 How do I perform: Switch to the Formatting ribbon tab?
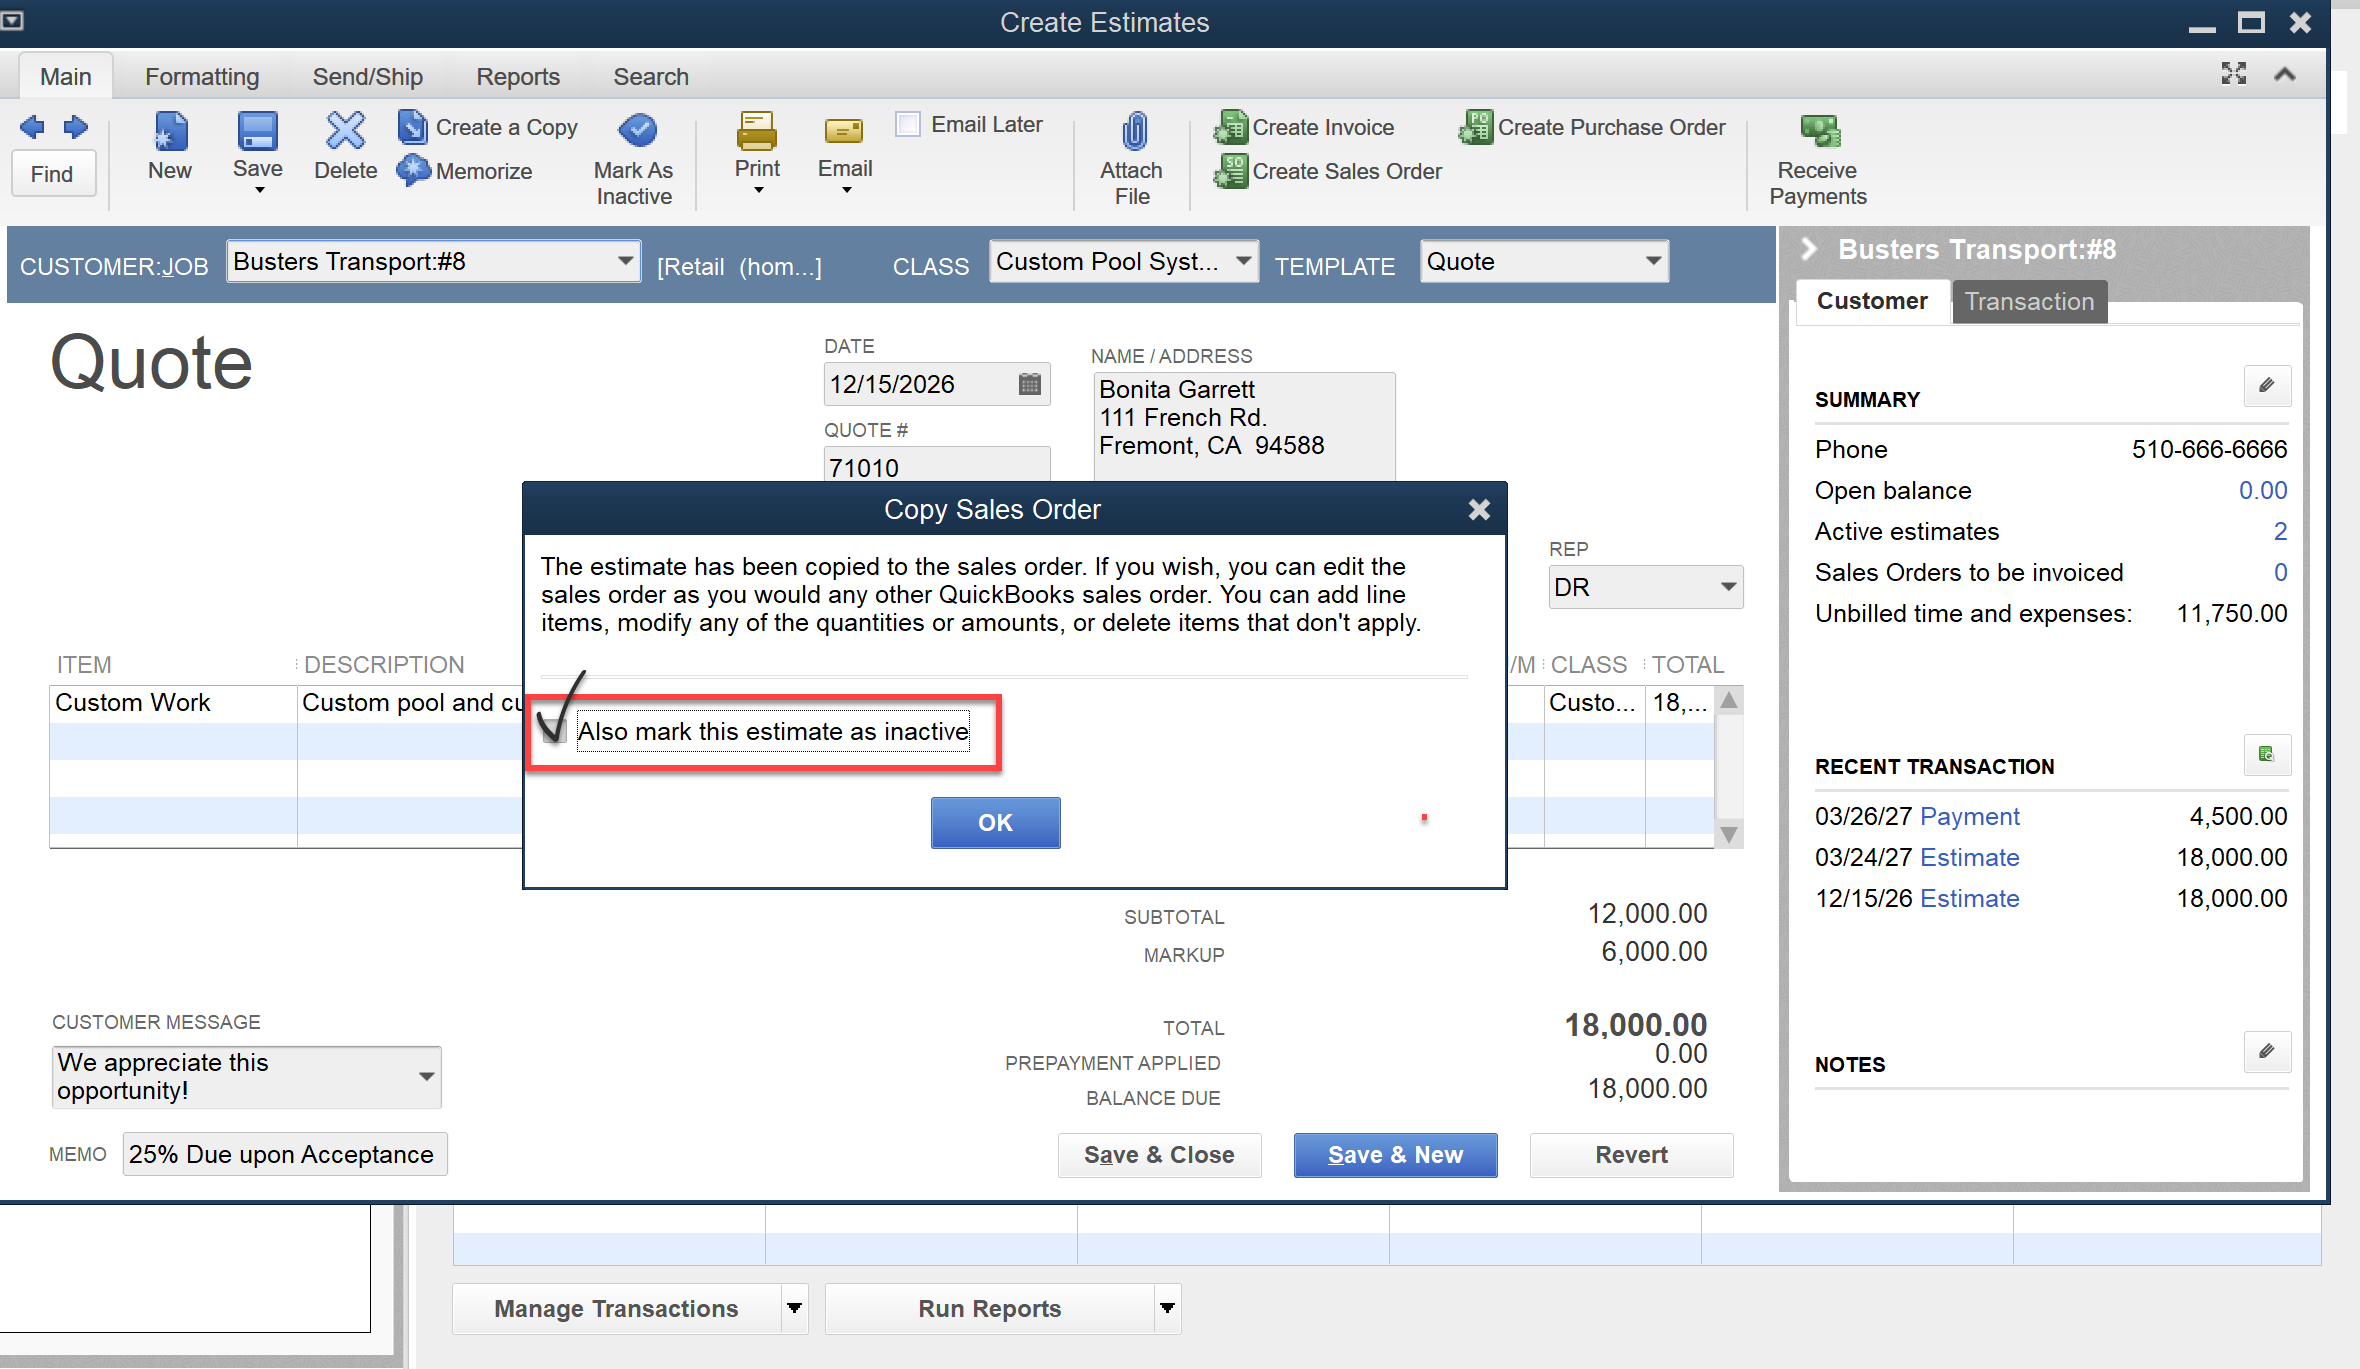click(x=201, y=77)
